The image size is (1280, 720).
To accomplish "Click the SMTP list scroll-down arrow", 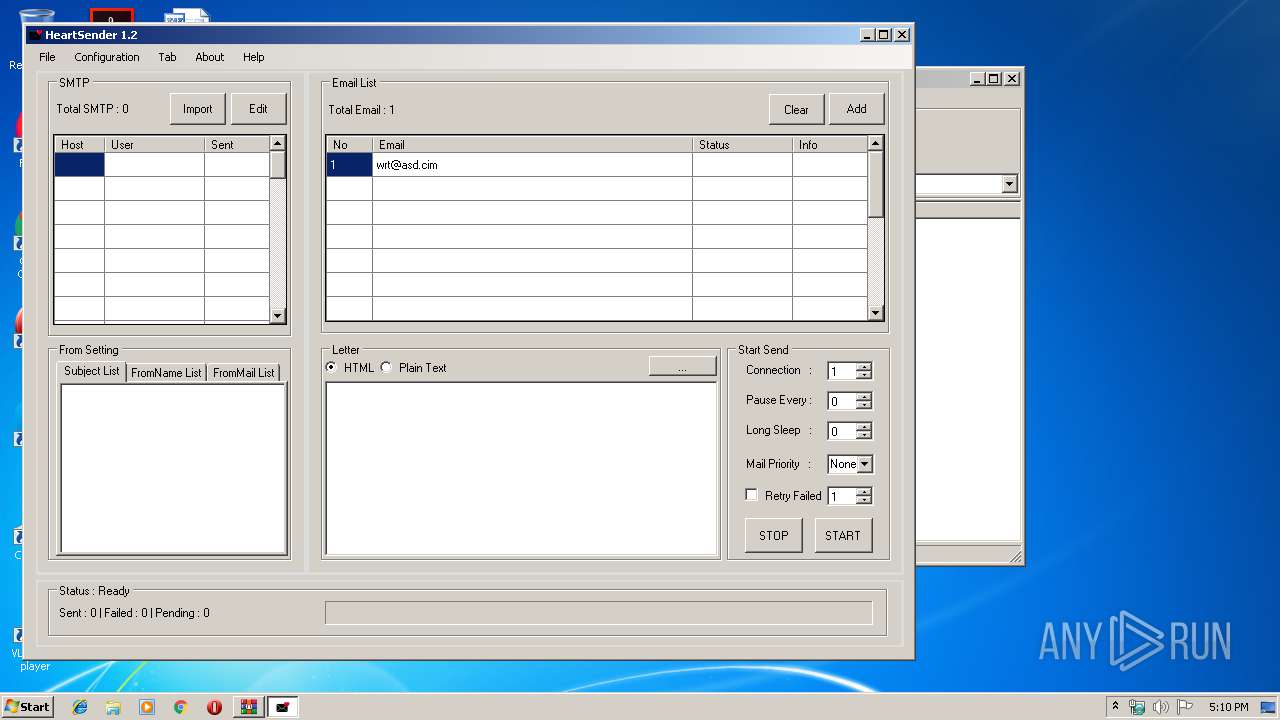I will pyautogui.click(x=278, y=315).
